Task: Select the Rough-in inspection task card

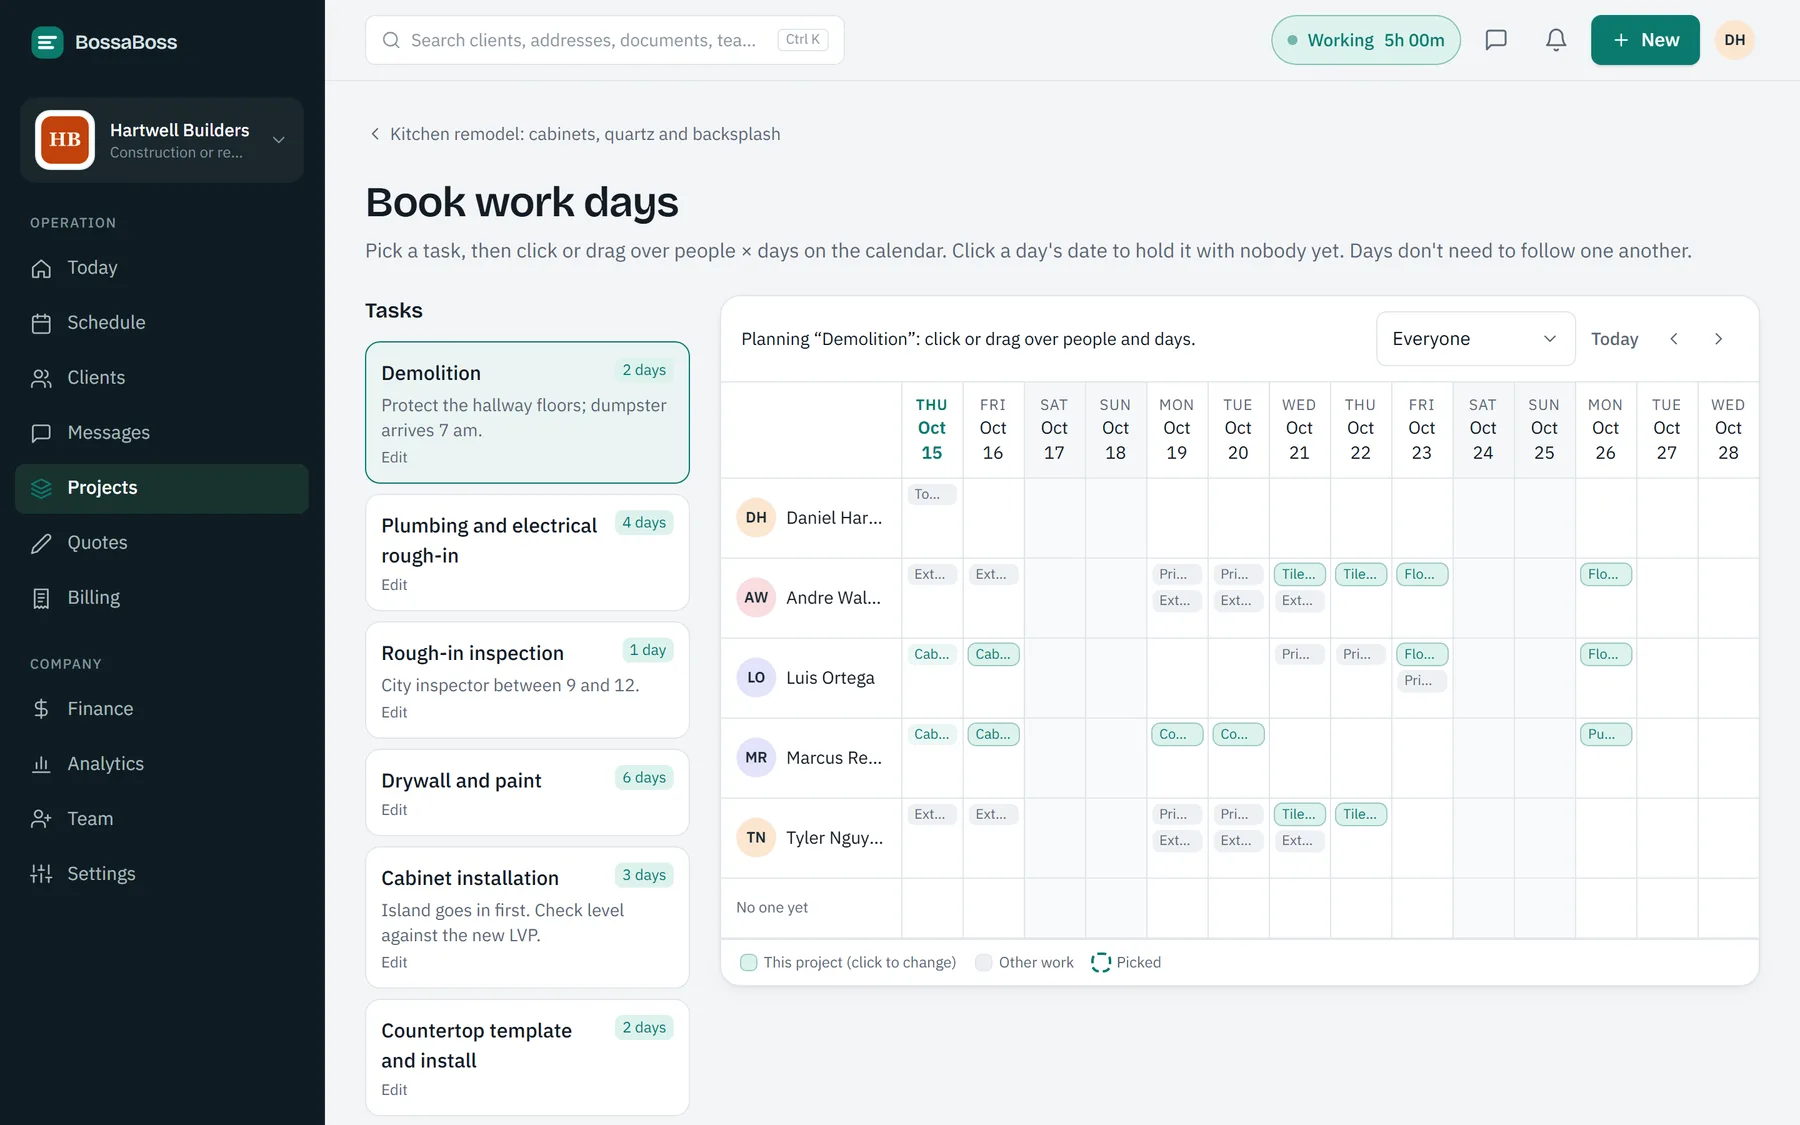Action: pos(527,680)
